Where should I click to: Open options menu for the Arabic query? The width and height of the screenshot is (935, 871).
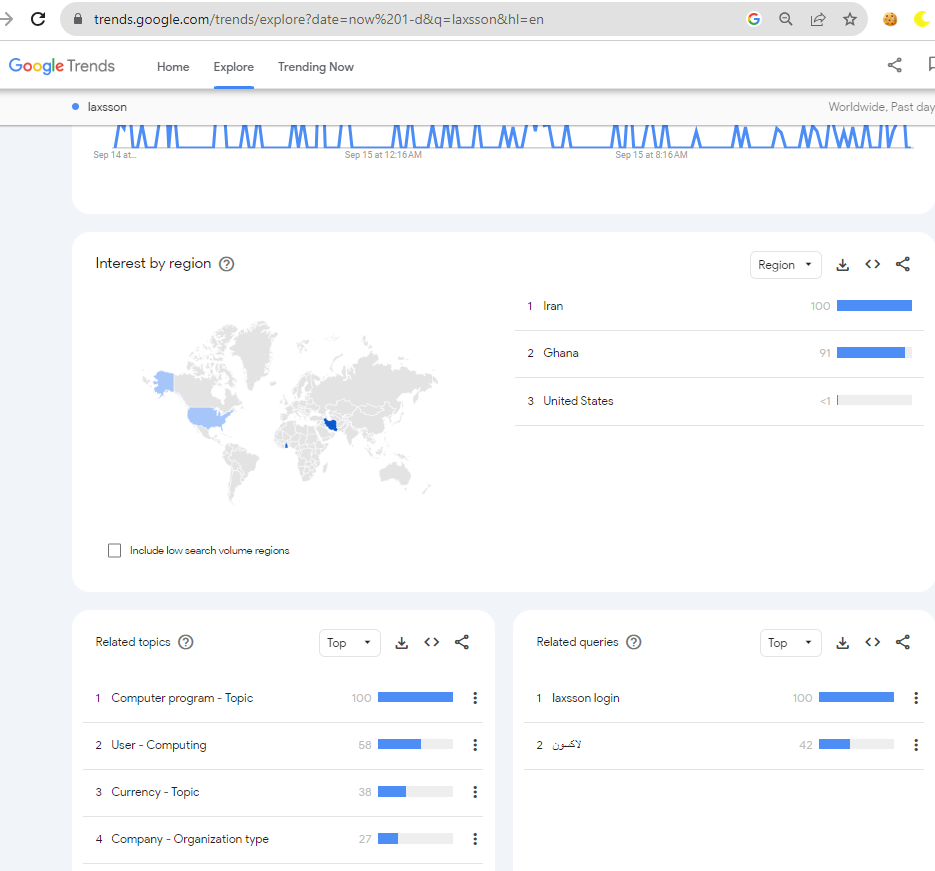pos(916,745)
